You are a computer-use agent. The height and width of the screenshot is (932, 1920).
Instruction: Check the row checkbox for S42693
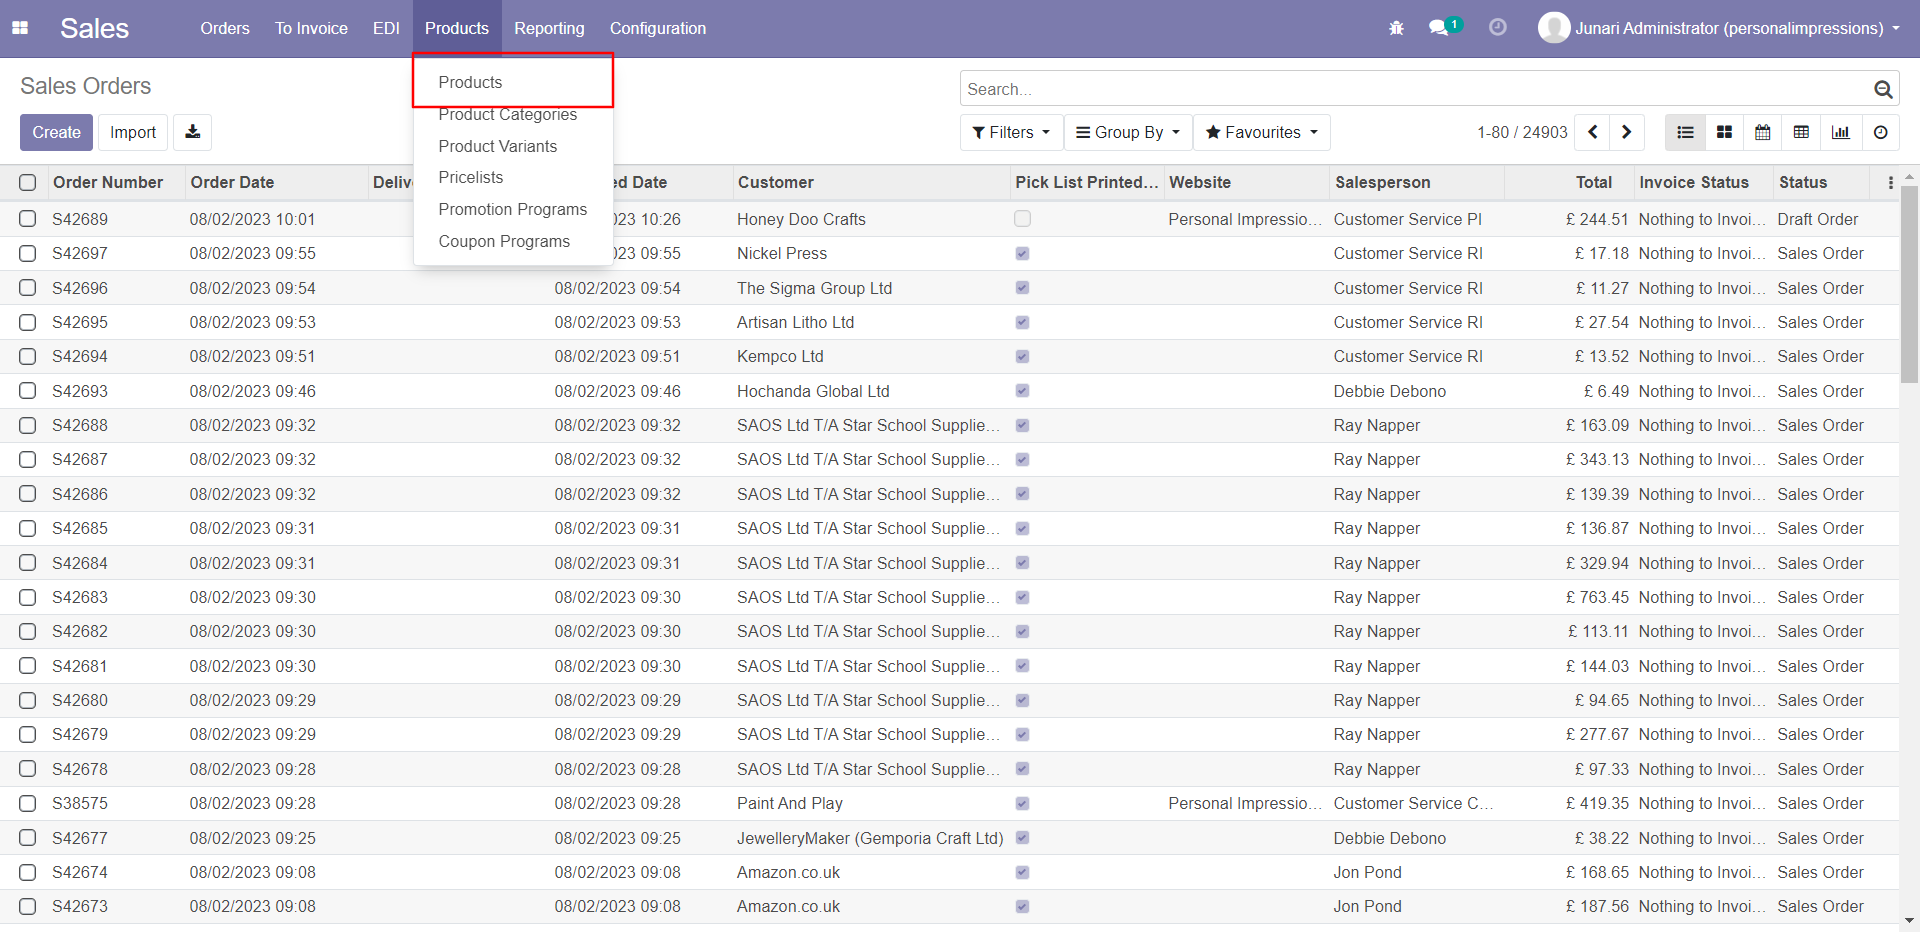pyautogui.click(x=28, y=391)
